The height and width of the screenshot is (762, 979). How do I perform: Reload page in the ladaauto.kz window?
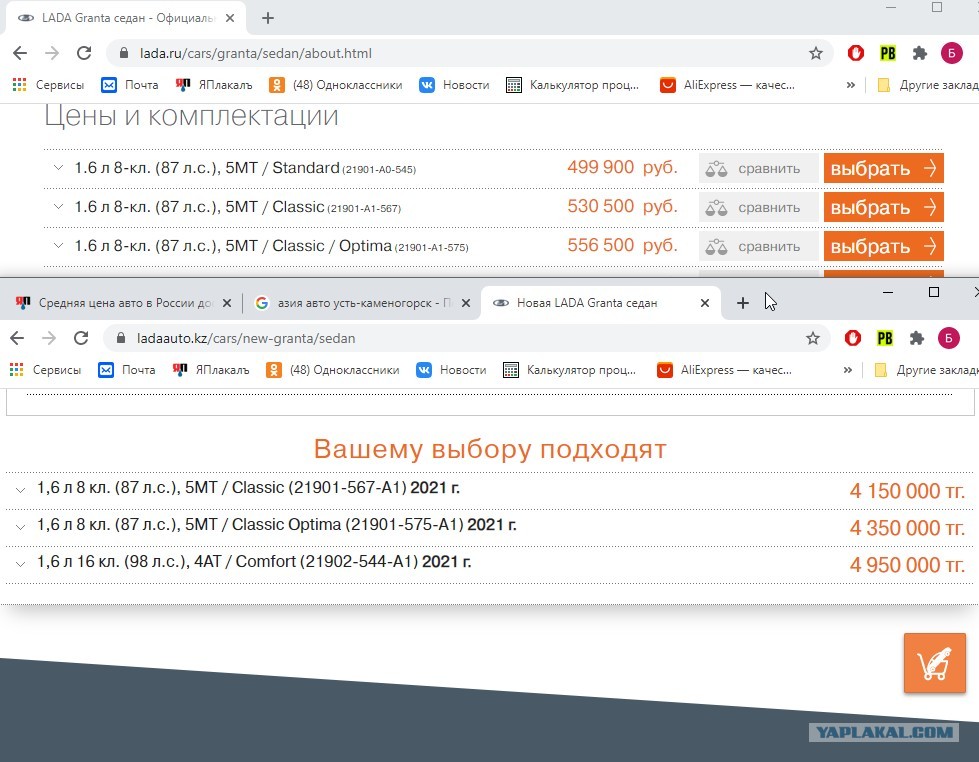click(81, 338)
